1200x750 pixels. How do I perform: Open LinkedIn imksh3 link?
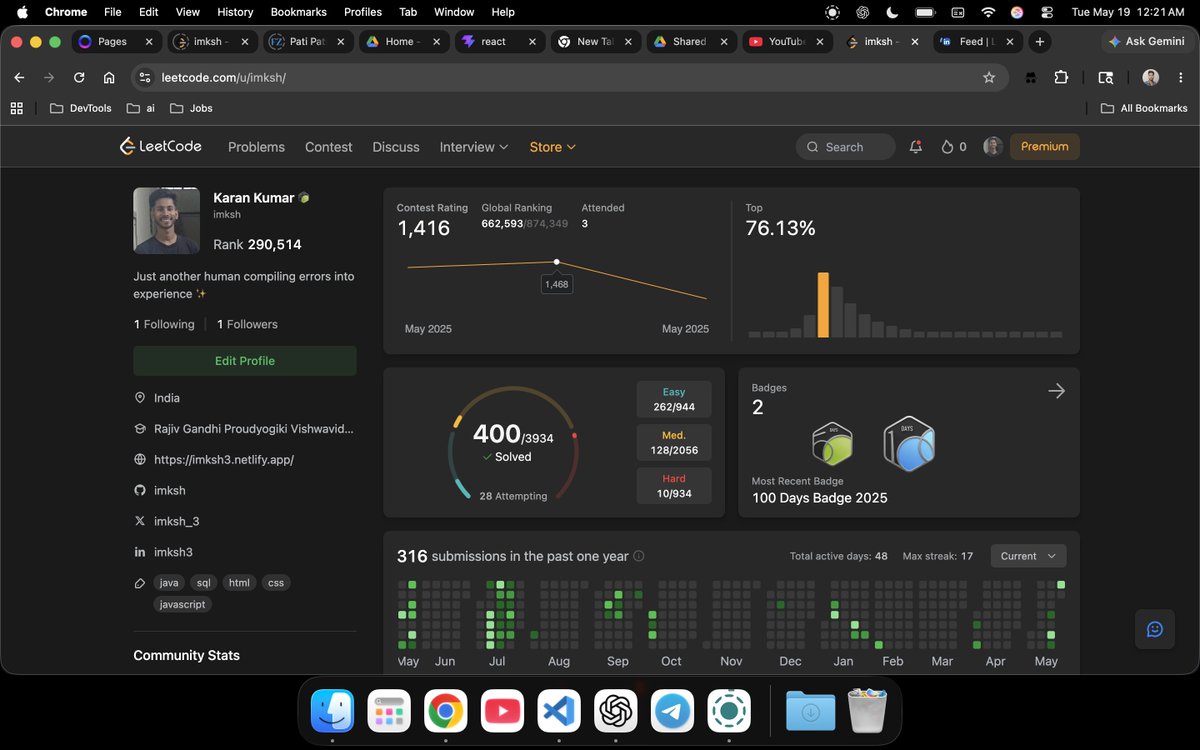point(173,553)
